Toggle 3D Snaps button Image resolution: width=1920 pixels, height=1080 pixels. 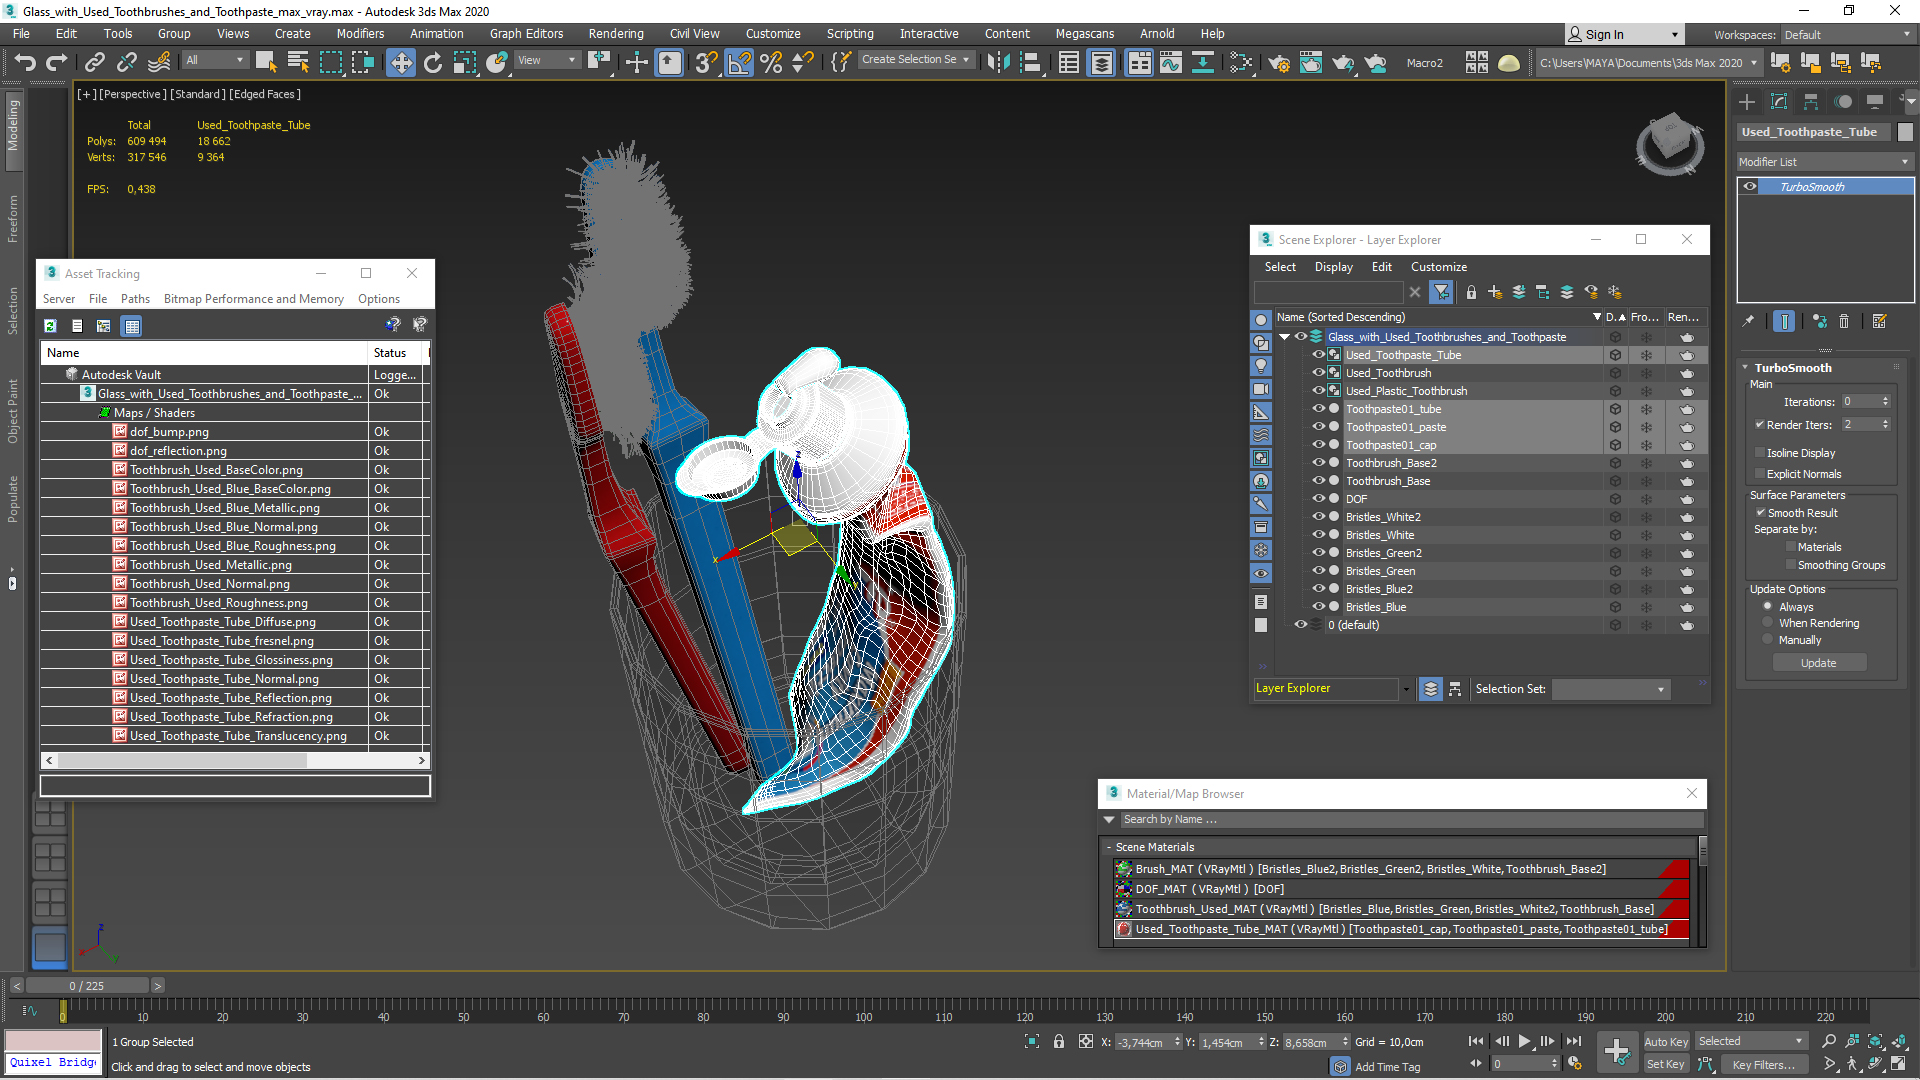pos(706,62)
